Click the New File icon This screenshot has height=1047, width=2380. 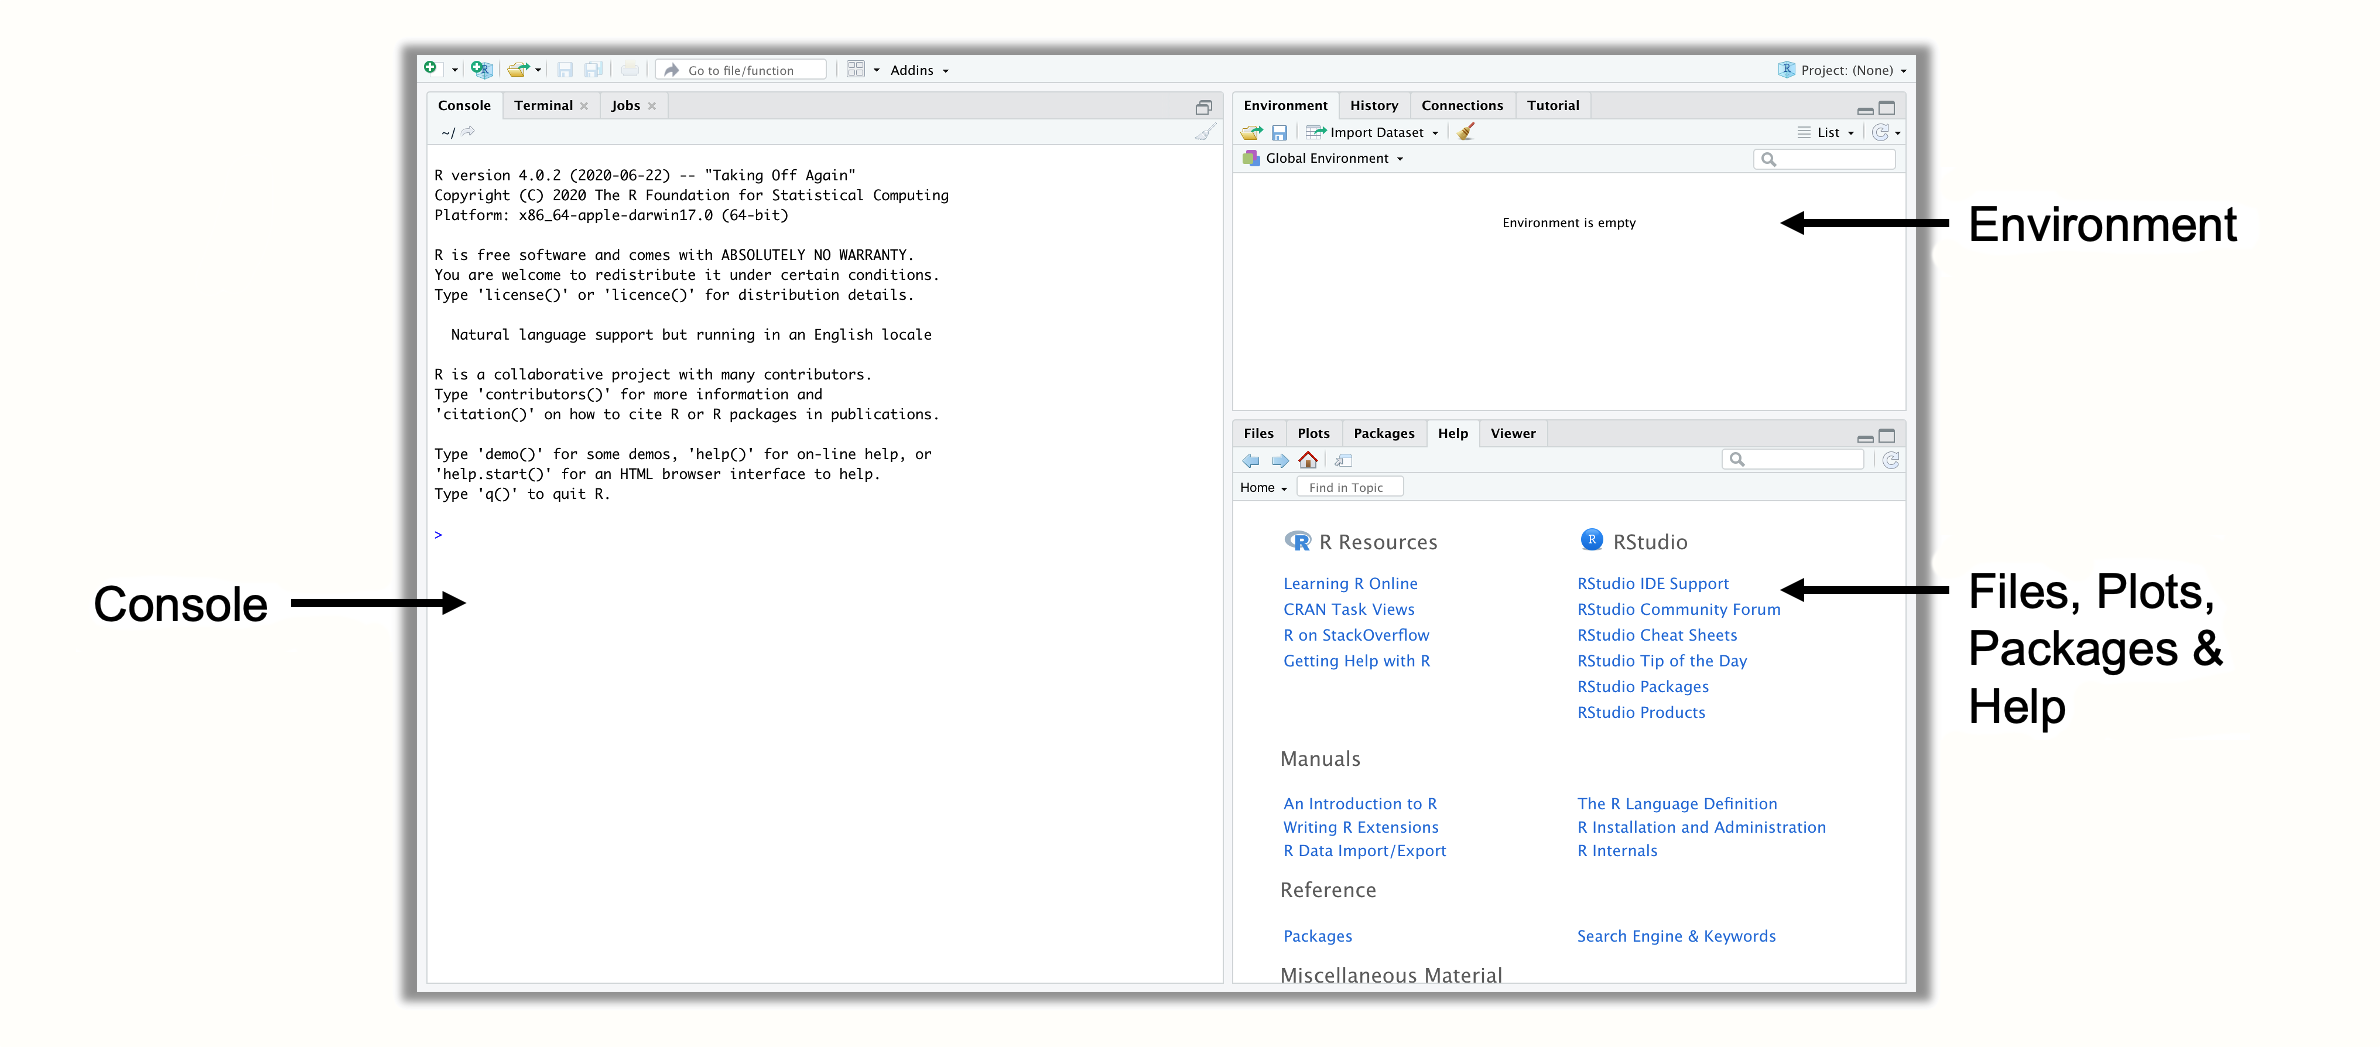pos(431,69)
